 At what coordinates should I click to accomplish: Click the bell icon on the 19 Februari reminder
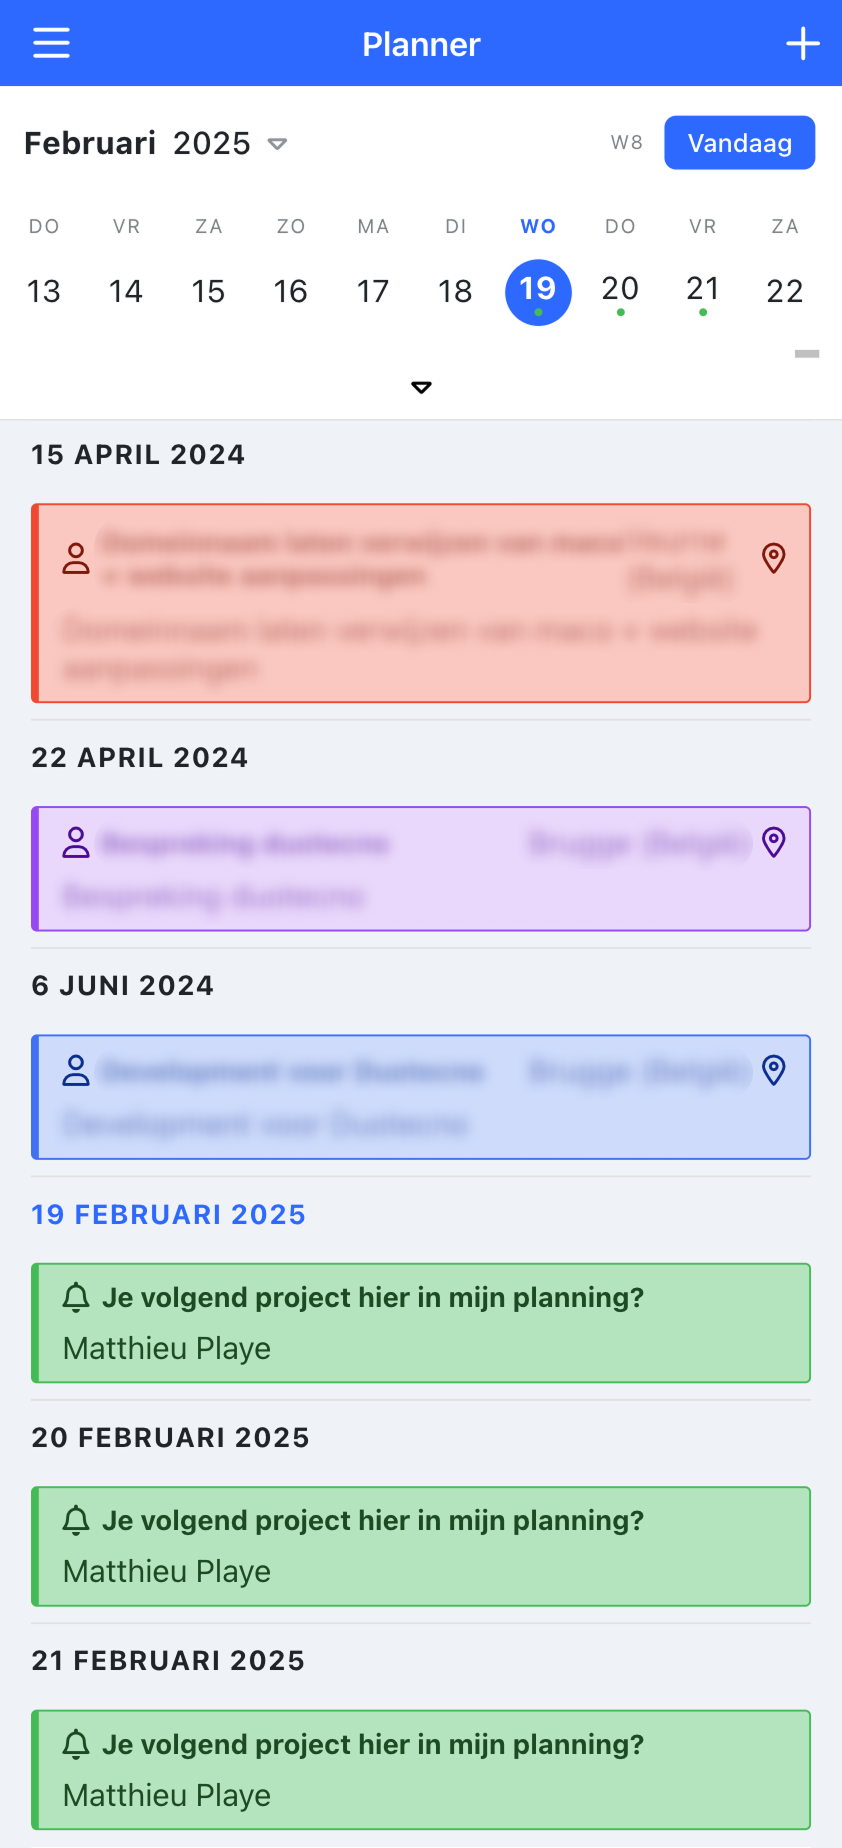coord(76,1296)
